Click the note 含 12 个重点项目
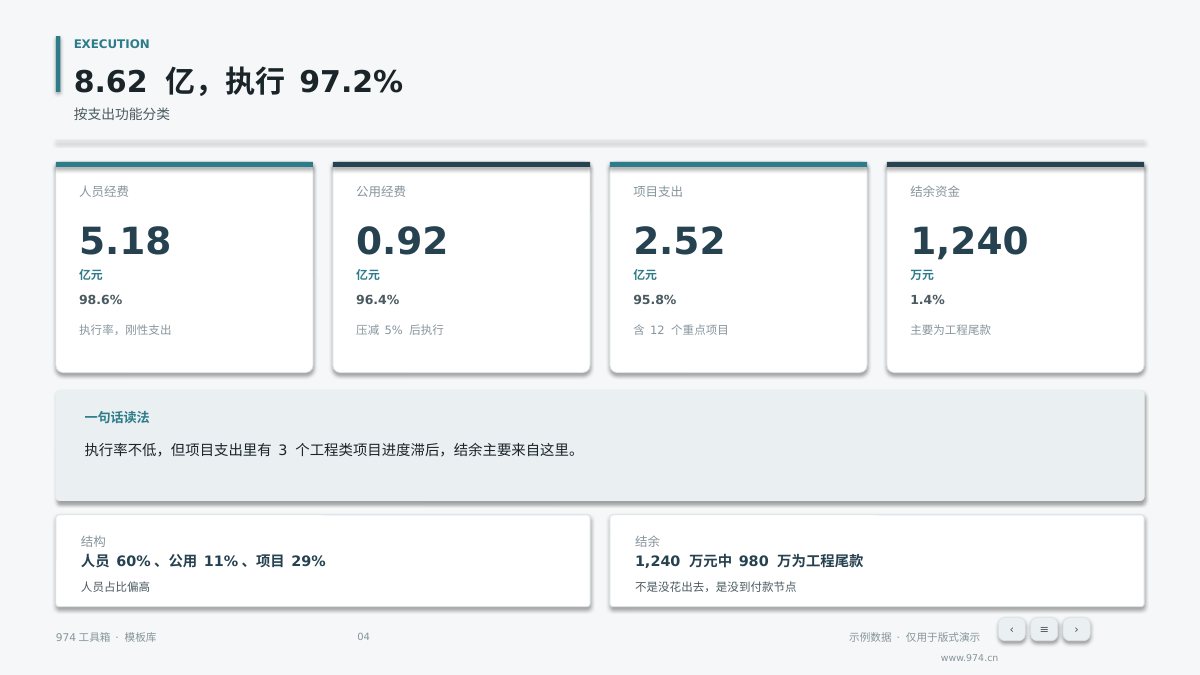The image size is (1200, 675). [681, 329]
